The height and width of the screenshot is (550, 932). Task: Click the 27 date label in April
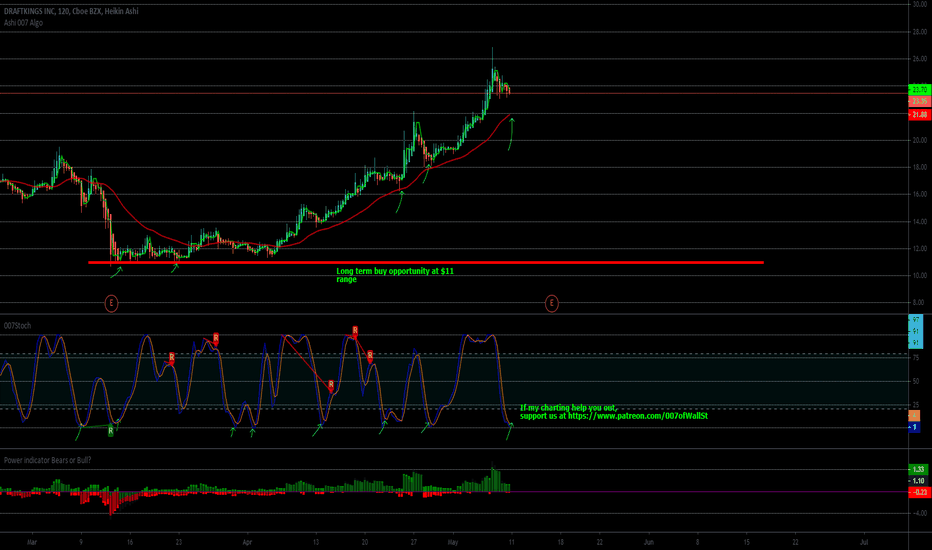coord(414,542)
